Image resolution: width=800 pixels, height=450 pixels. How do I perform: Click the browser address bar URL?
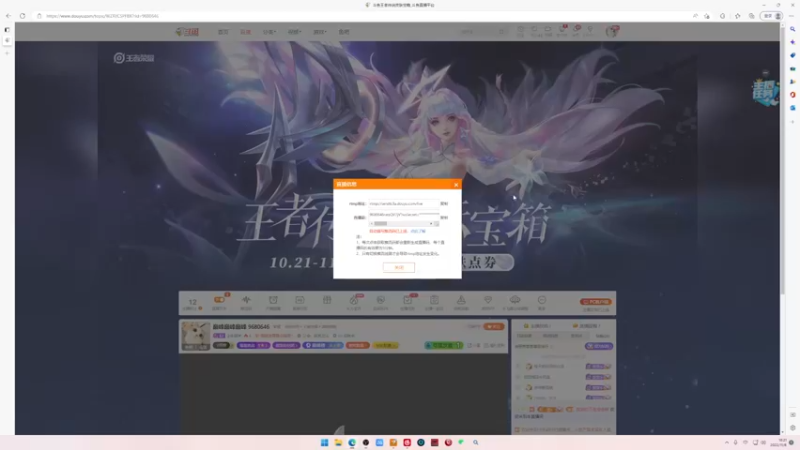[x=102, y=16]
